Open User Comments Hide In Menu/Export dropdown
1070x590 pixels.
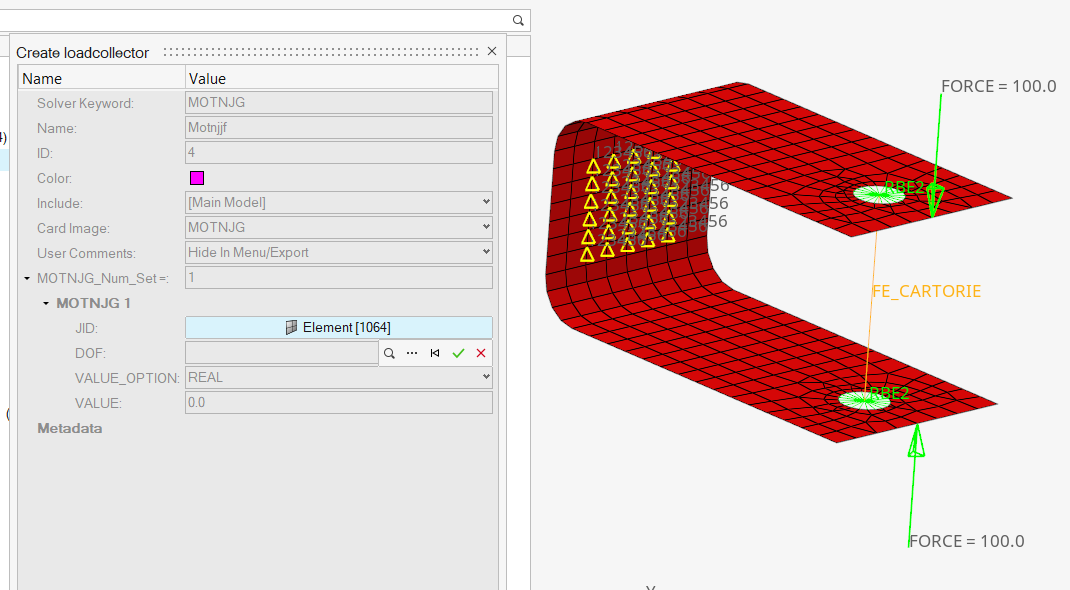(x=338, y=252)
